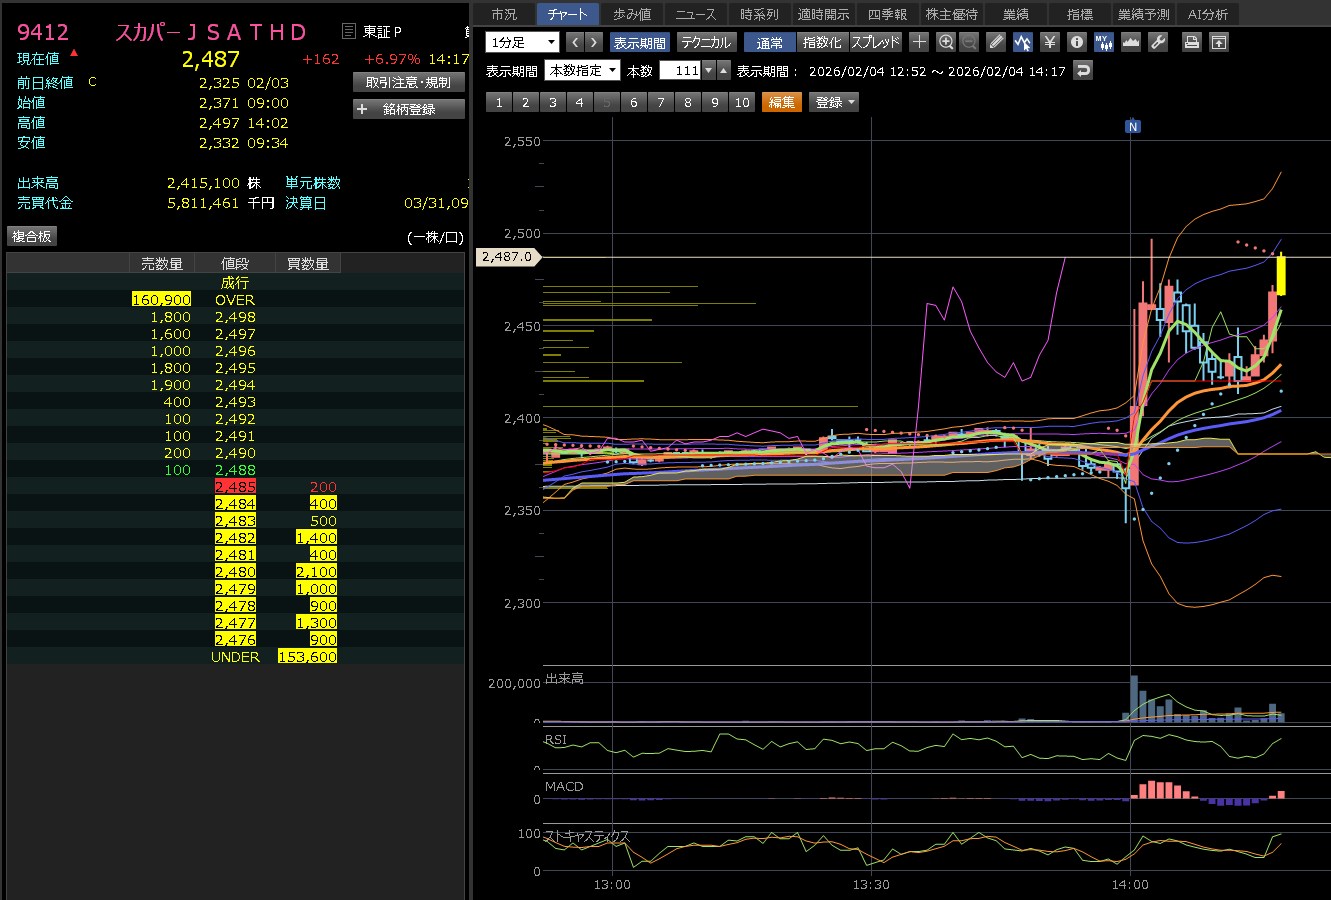
Task: Toggle the テクニカル indicators panel
Action: [x=706, y=42]
